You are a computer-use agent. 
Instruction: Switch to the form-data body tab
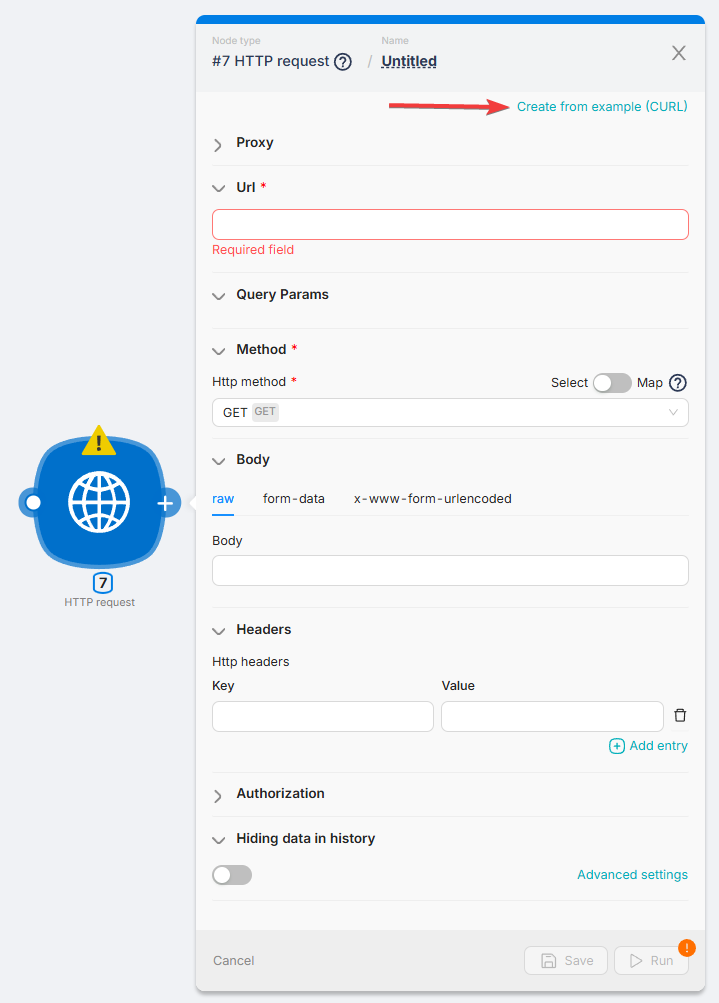tap(293, 498)
